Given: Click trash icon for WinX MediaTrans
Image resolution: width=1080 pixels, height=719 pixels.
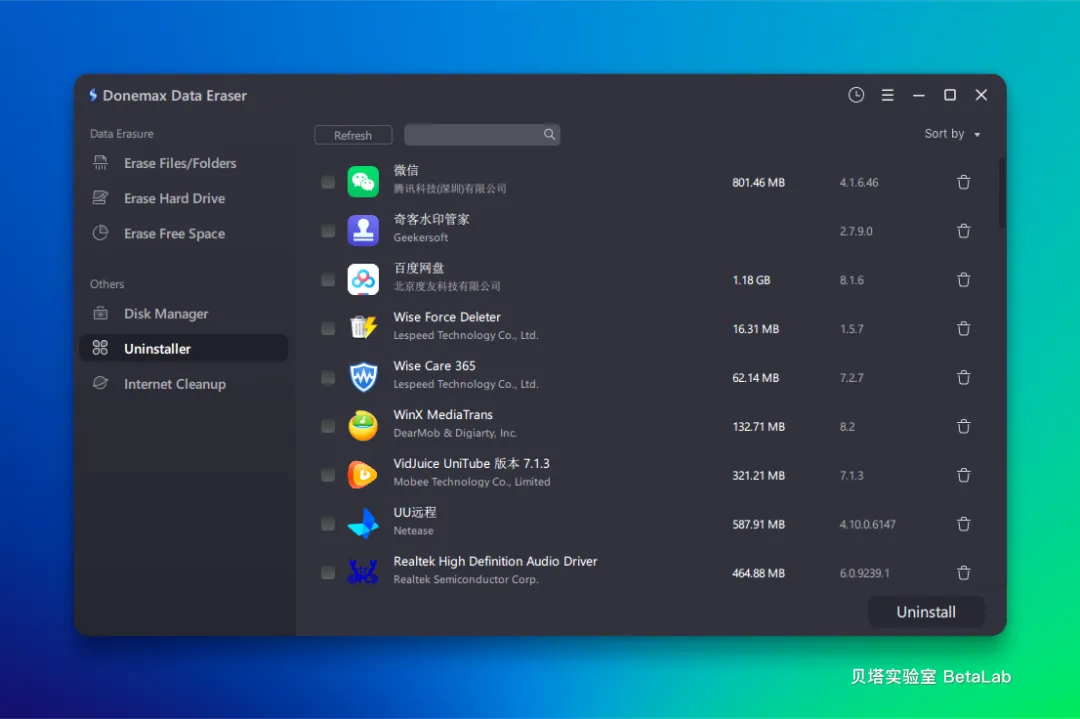Looking at the screenshot, I should click(964, 426).
